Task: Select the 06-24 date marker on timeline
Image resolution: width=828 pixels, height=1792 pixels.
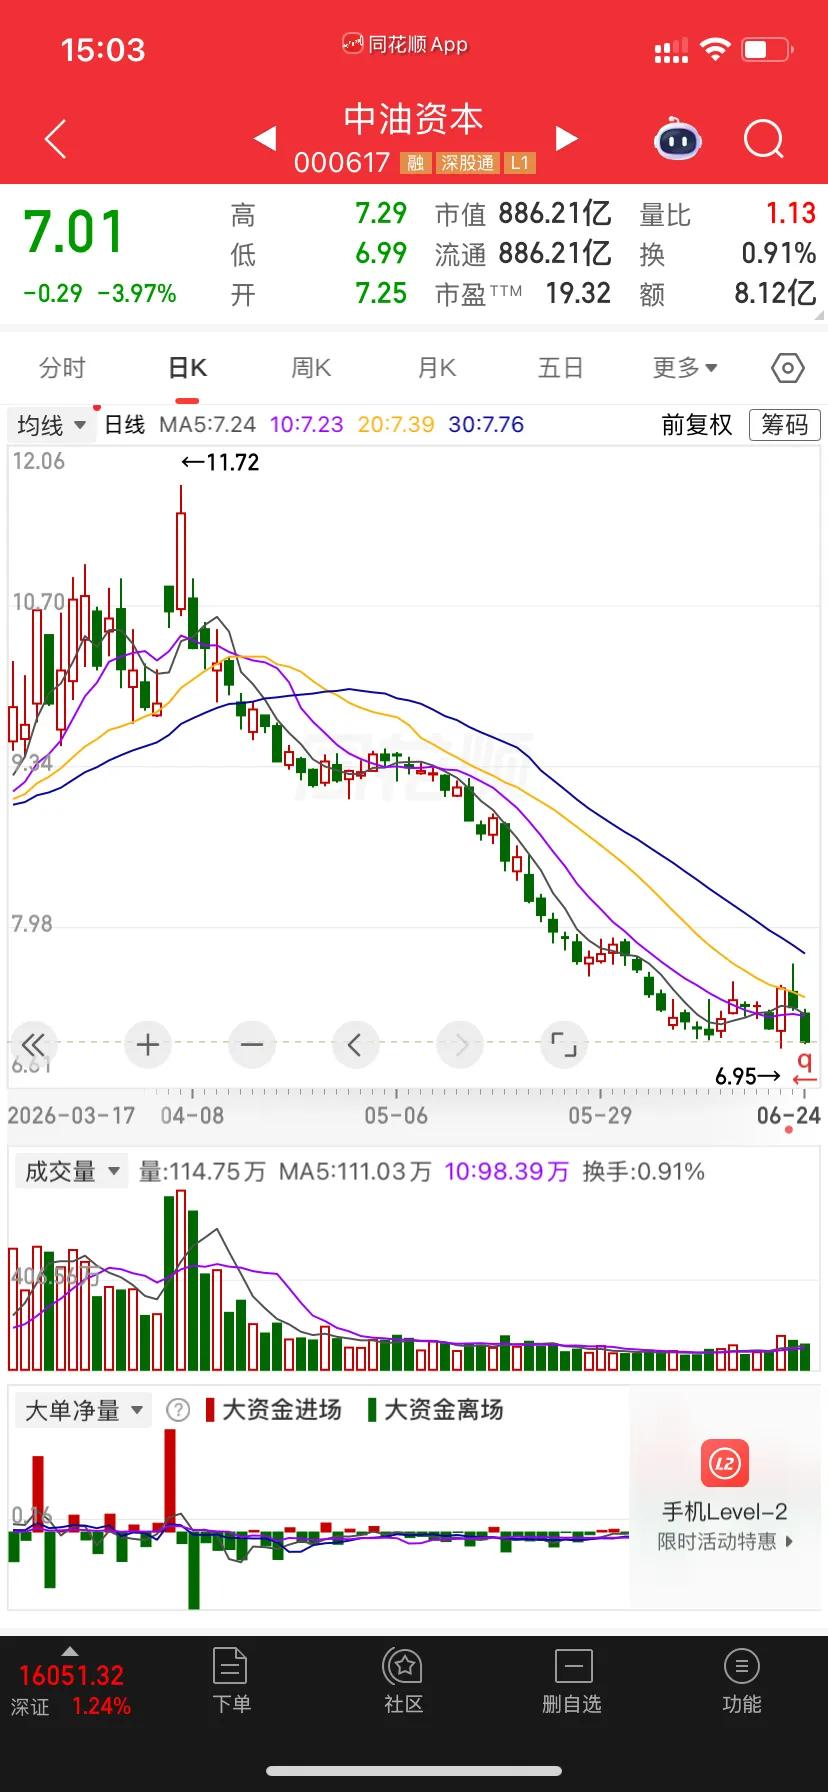Action: tap(789, 1115)
